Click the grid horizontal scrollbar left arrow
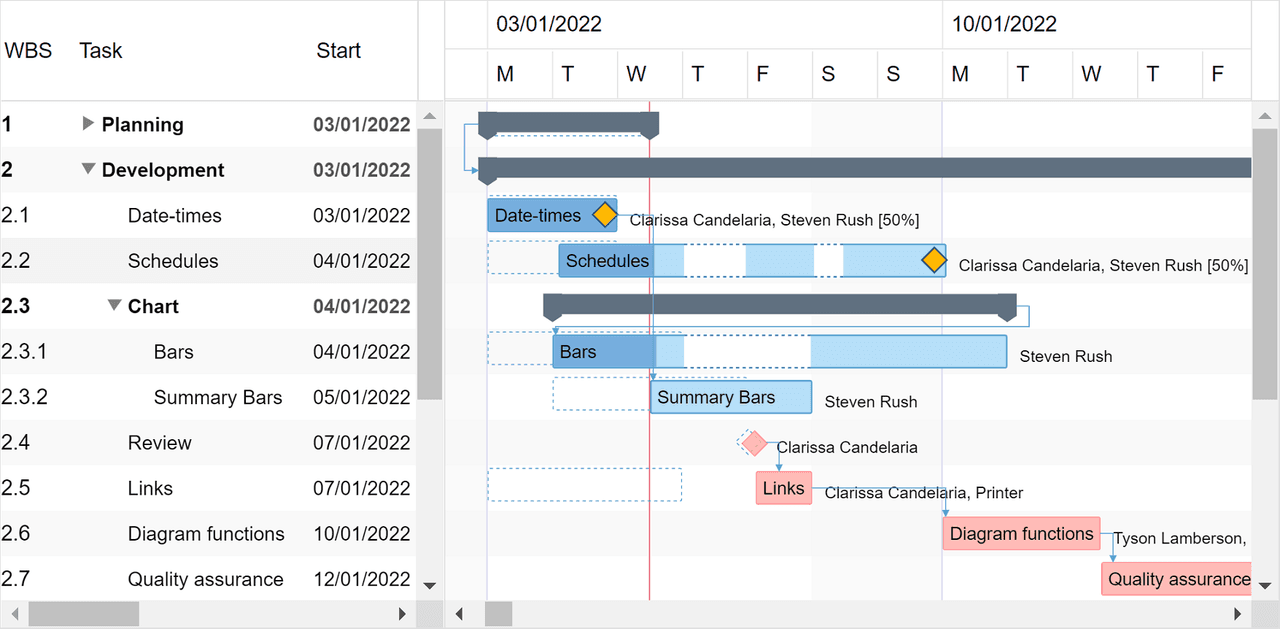The image size is (1280, 629). pos(14,614)
